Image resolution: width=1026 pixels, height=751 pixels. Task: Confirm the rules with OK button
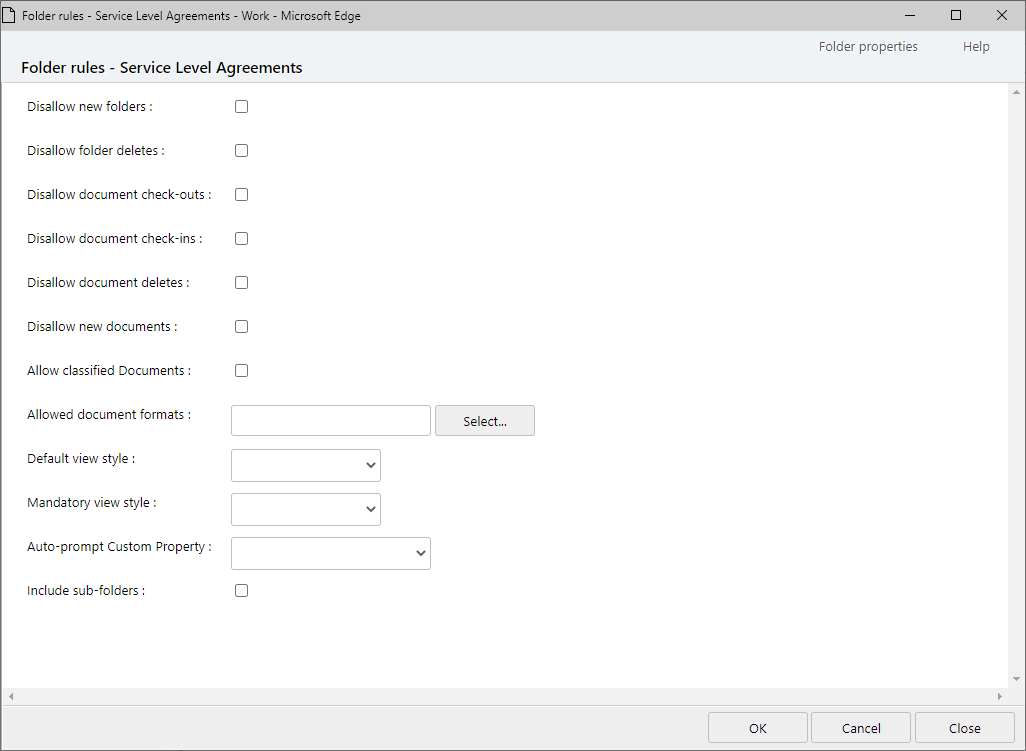[x=757, y=728]
